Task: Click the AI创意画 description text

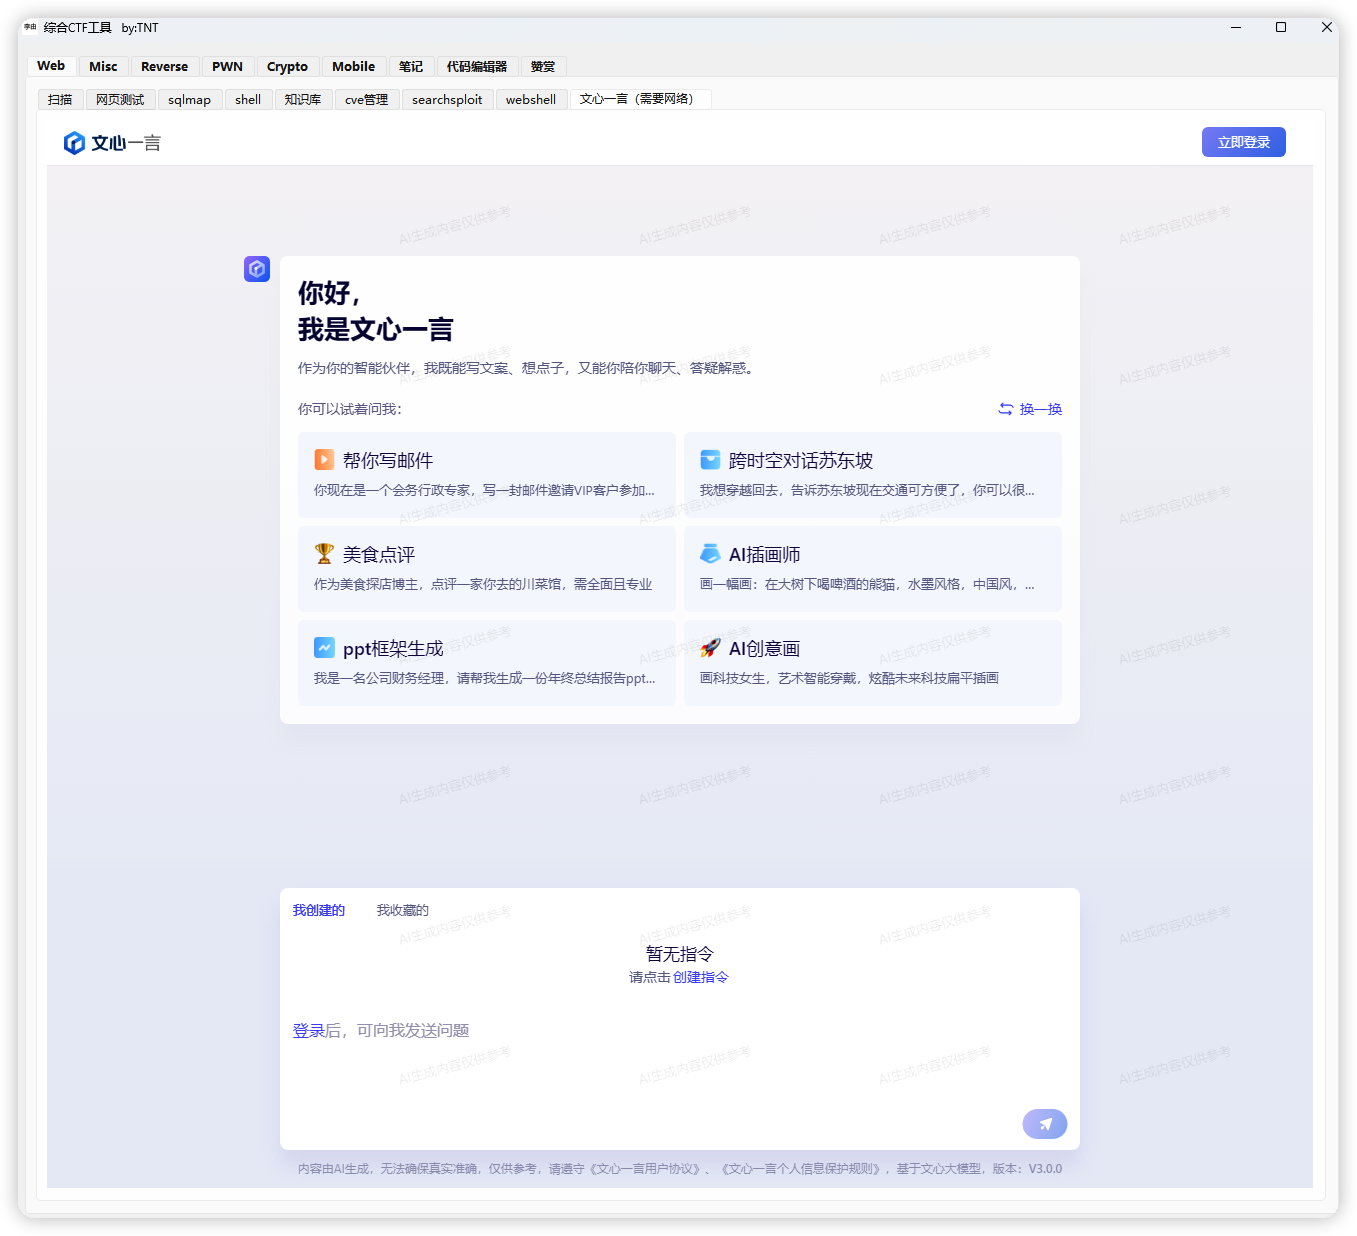Action: [x=849, y=678]
